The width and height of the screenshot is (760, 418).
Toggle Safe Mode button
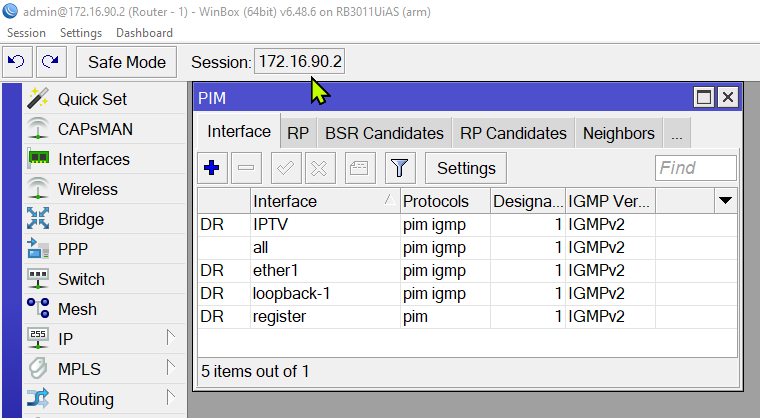[127, 62]
